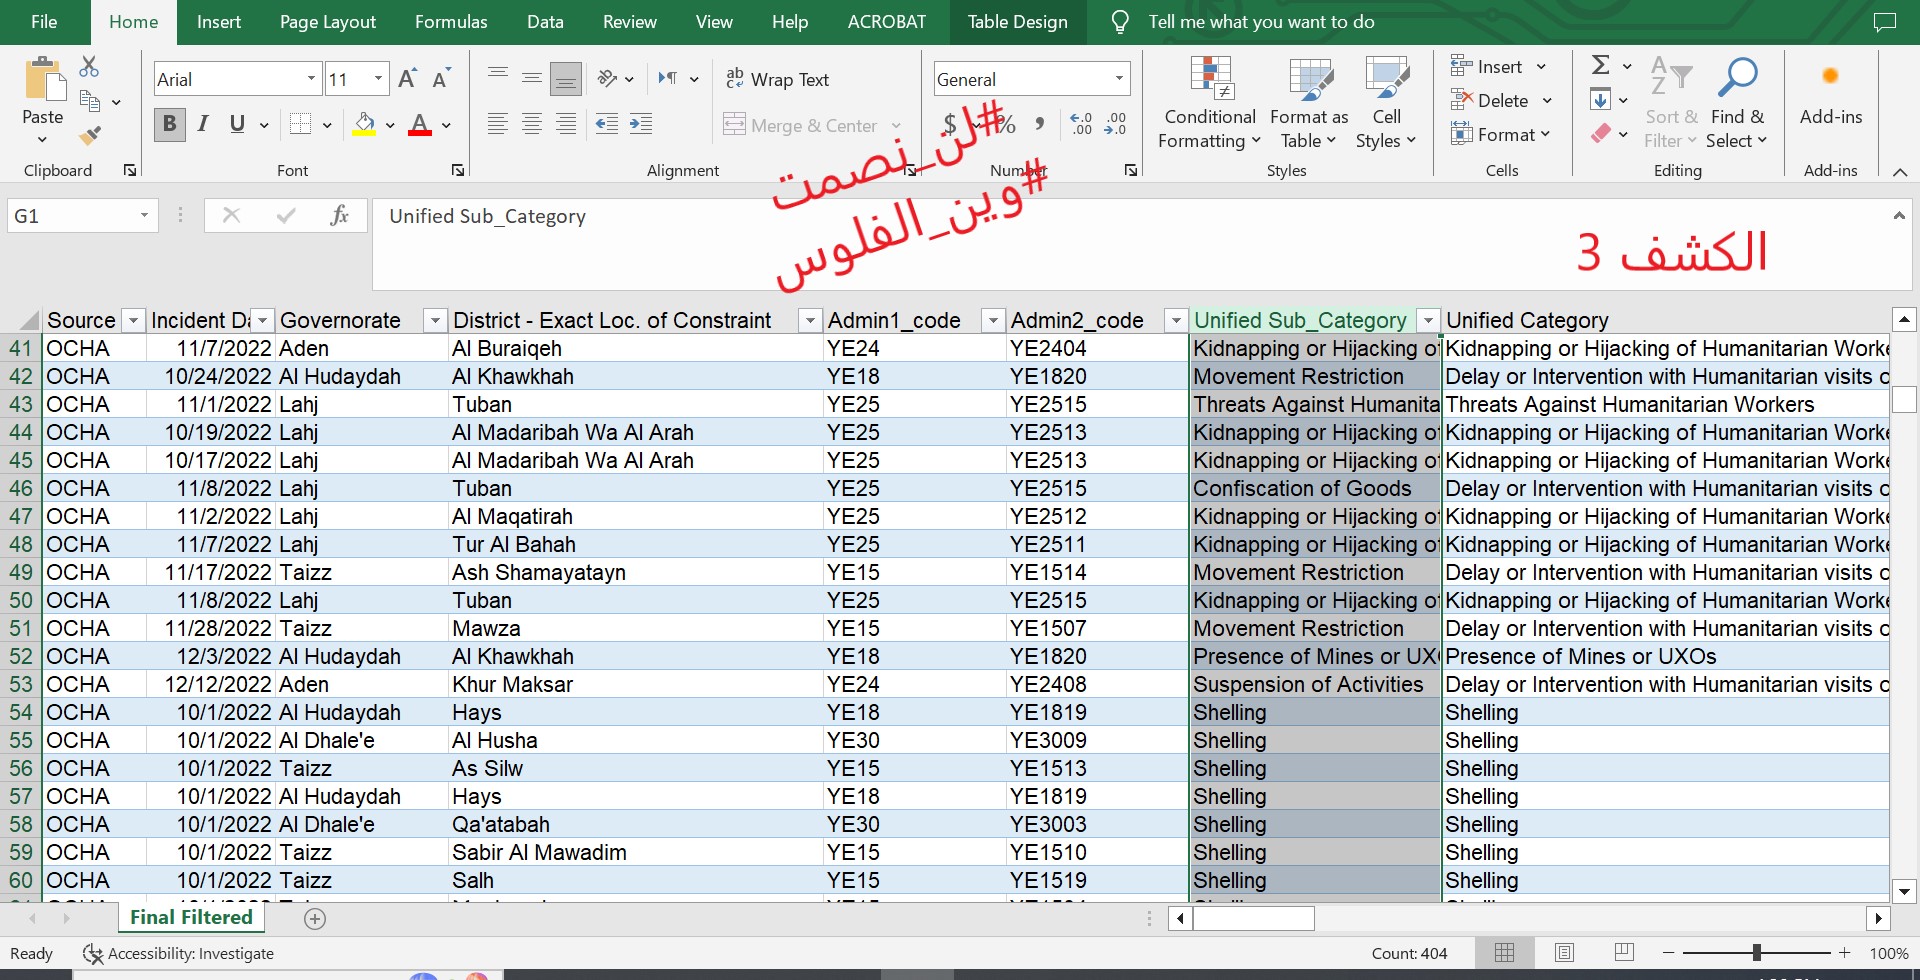The height and width of the screenshot is (980, 1920).
Task: Toggle Bold formatting
Action: coord(169,124)
